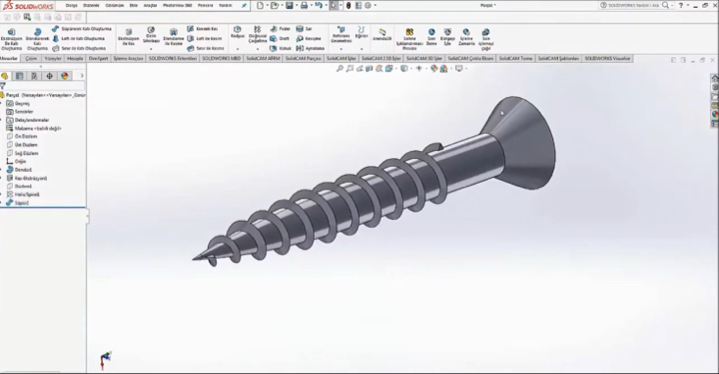Click the New document icon
Viewport: 719px width, 374px height.
pos(260,6)
